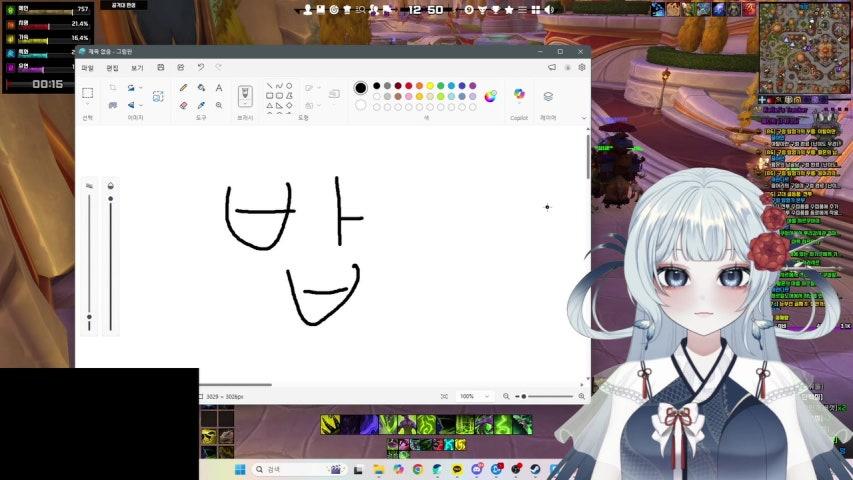The height and width of the screenshot is (480, 853).
Task: Open the 보기 (View) menu
Action: (137, 68)
